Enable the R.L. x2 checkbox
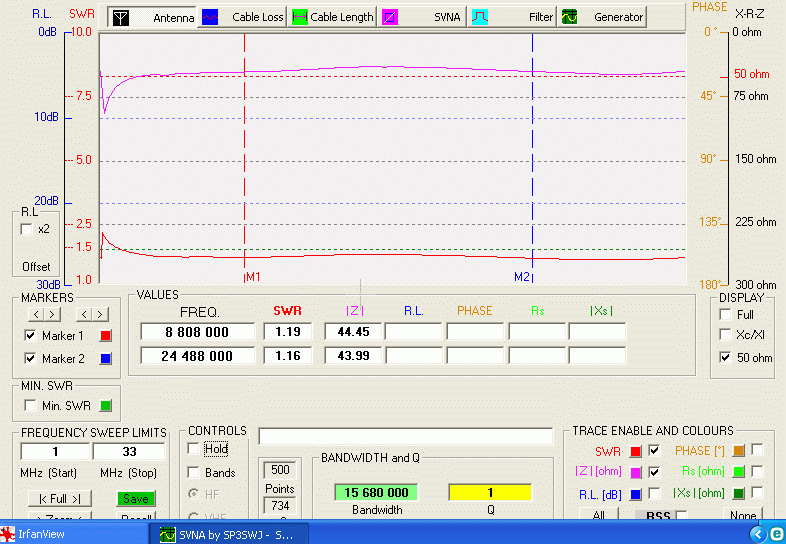Screen dimensions: 786x544 coord(27,229)
